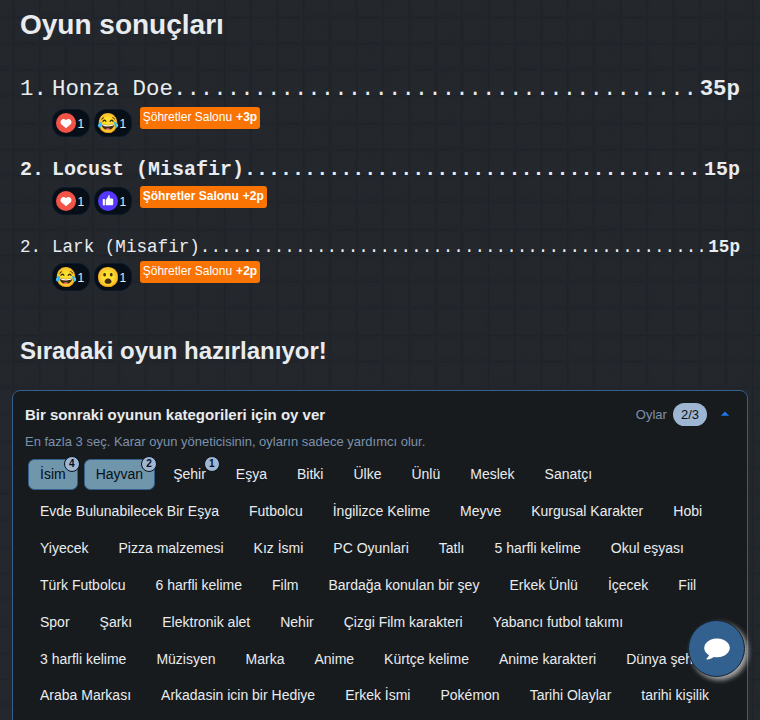Screen dimensions: 760x720
Task: Select the Hobi category
Action: 687,511
